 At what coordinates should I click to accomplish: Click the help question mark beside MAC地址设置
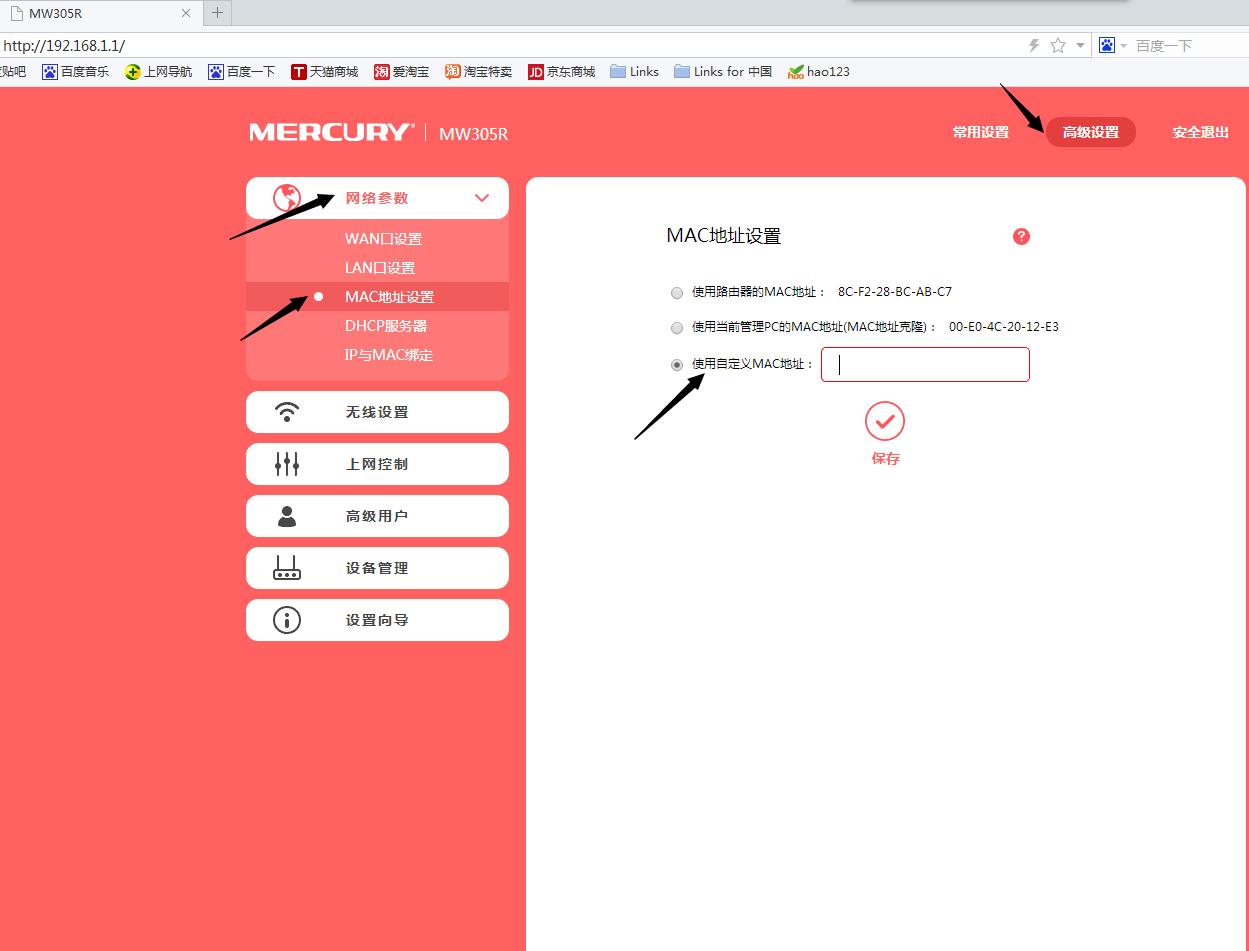click(x=1020, y=236)
